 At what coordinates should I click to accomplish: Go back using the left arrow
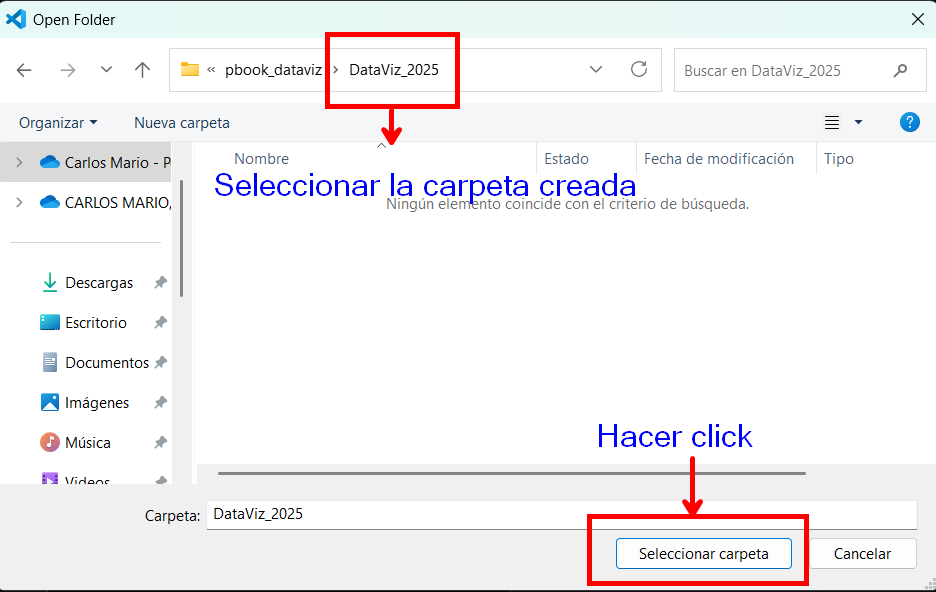click(24, 70)
